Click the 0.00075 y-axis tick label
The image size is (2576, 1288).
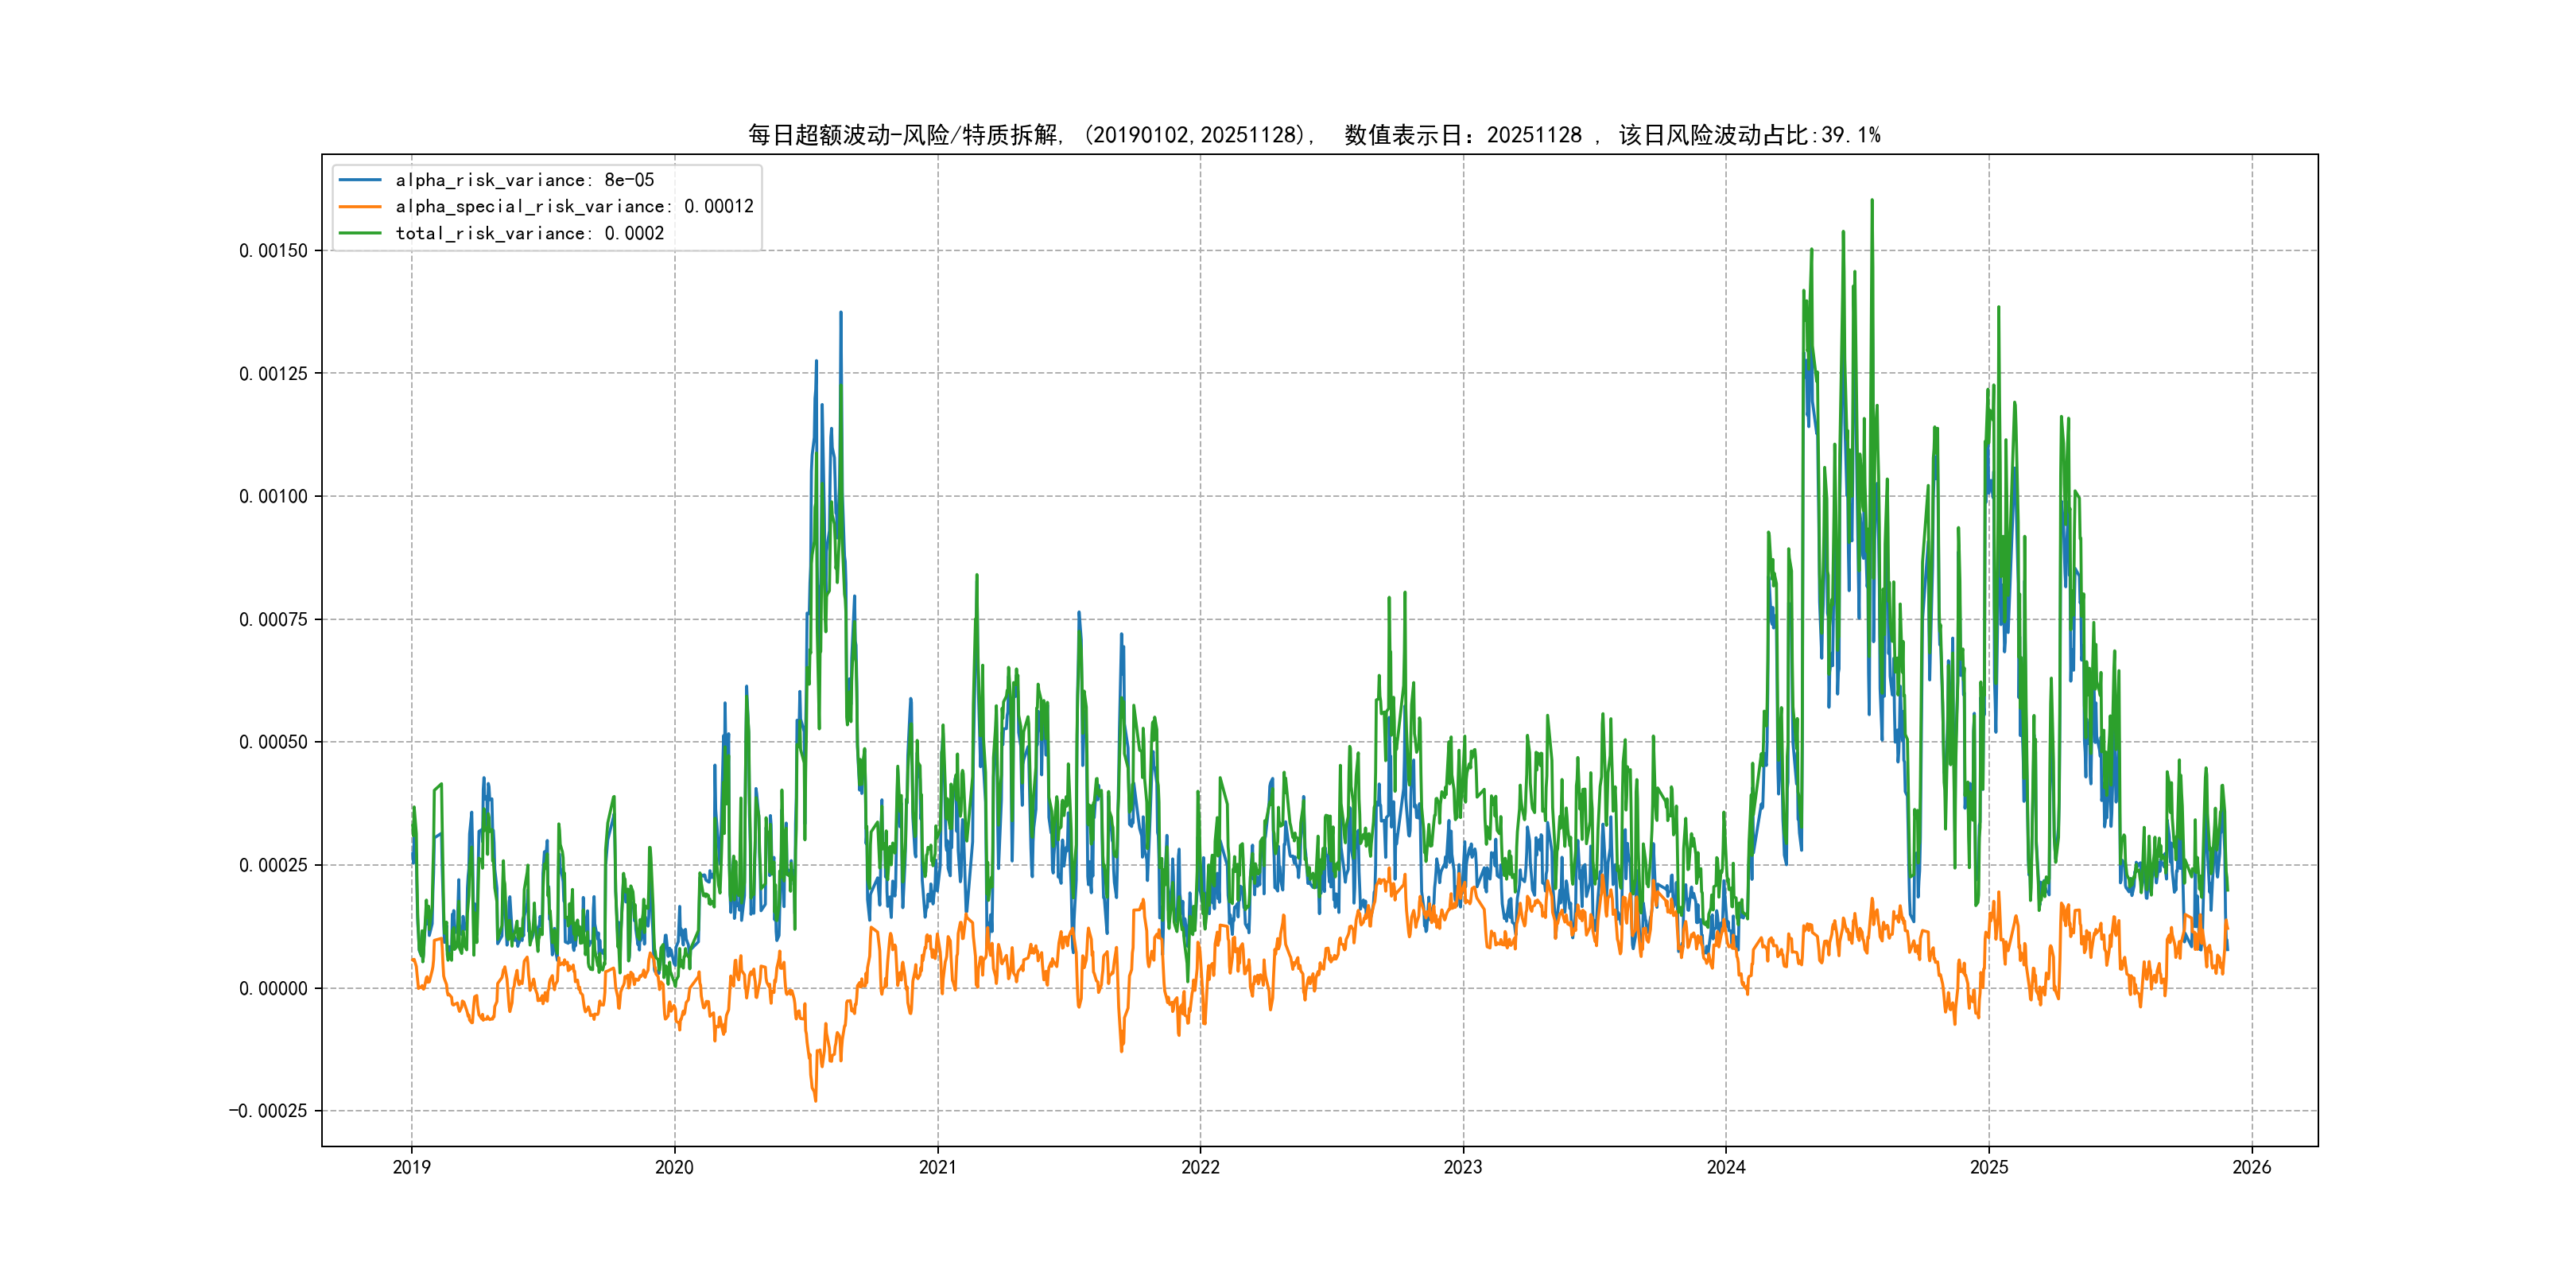(x=273, y=620)
